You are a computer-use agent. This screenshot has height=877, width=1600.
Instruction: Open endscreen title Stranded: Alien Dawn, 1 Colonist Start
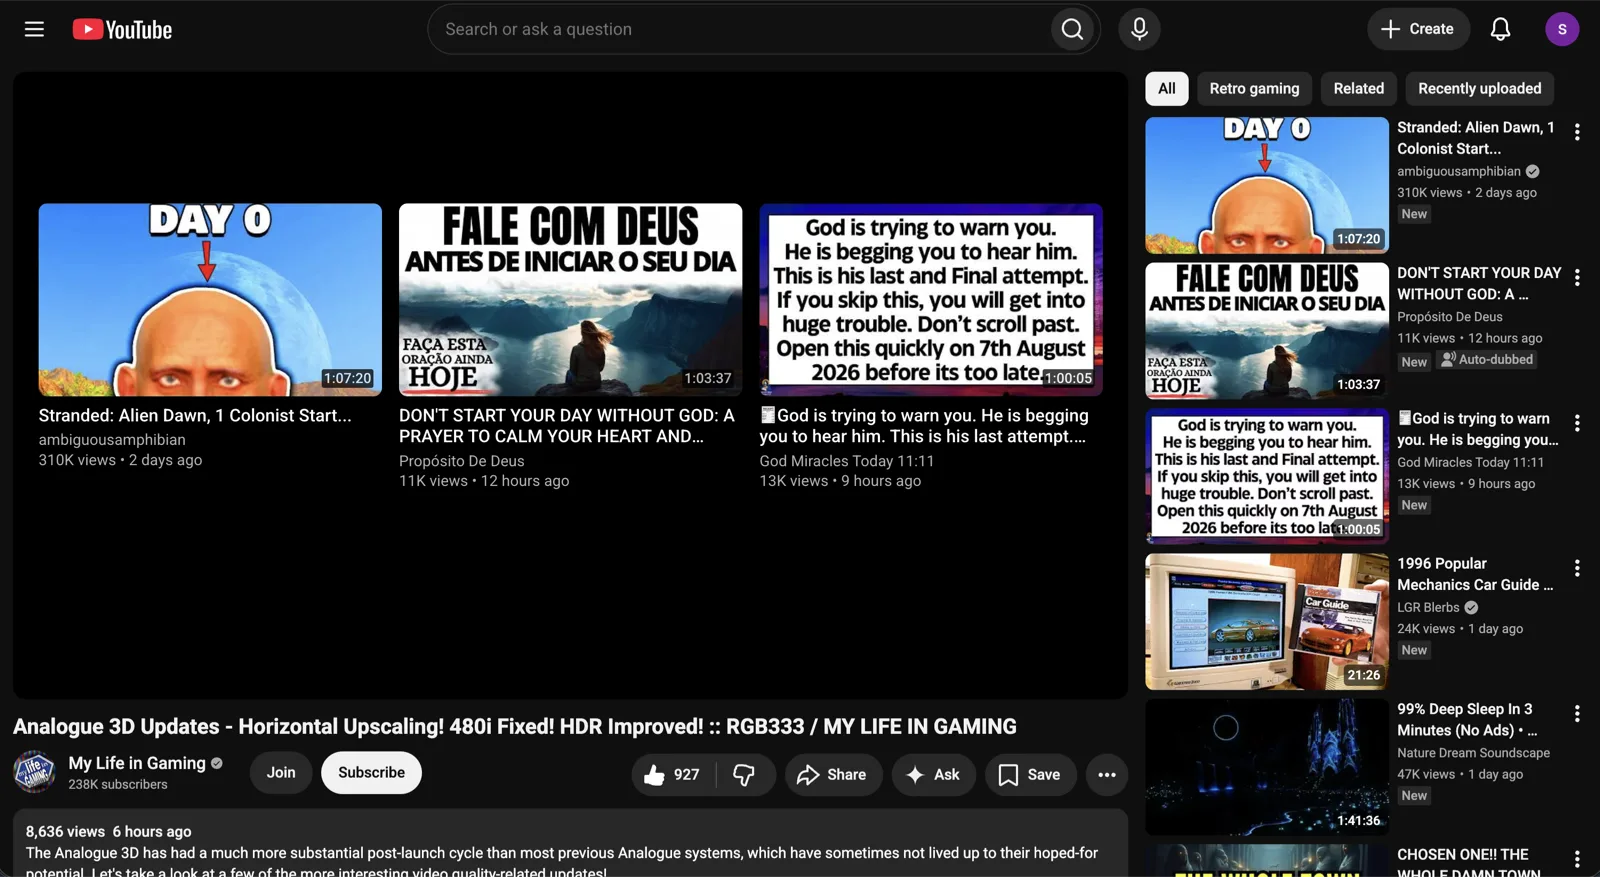195,416
